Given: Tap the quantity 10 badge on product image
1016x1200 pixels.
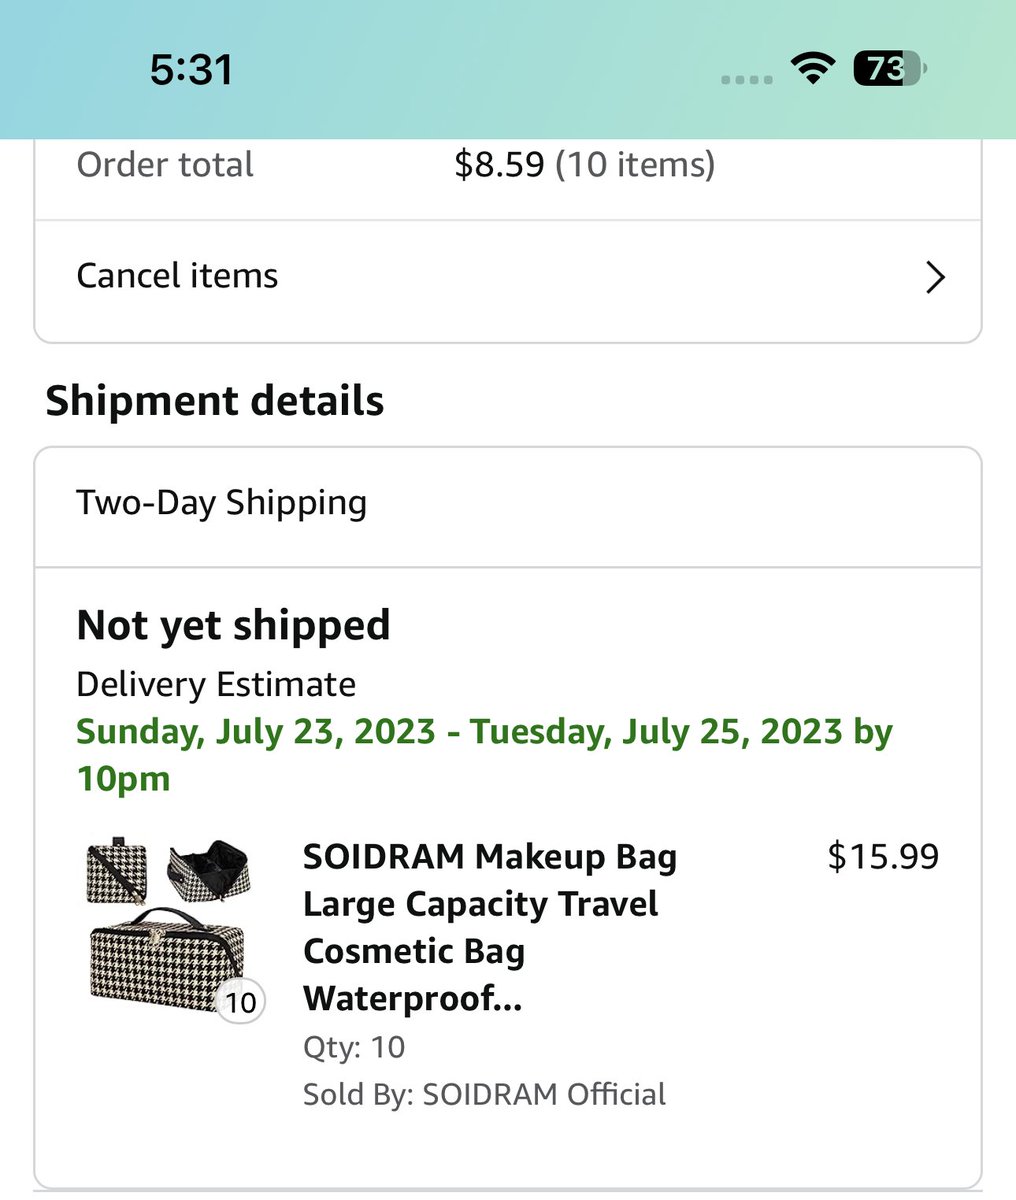Looking at the screenshot, I should coord(240,1002).
